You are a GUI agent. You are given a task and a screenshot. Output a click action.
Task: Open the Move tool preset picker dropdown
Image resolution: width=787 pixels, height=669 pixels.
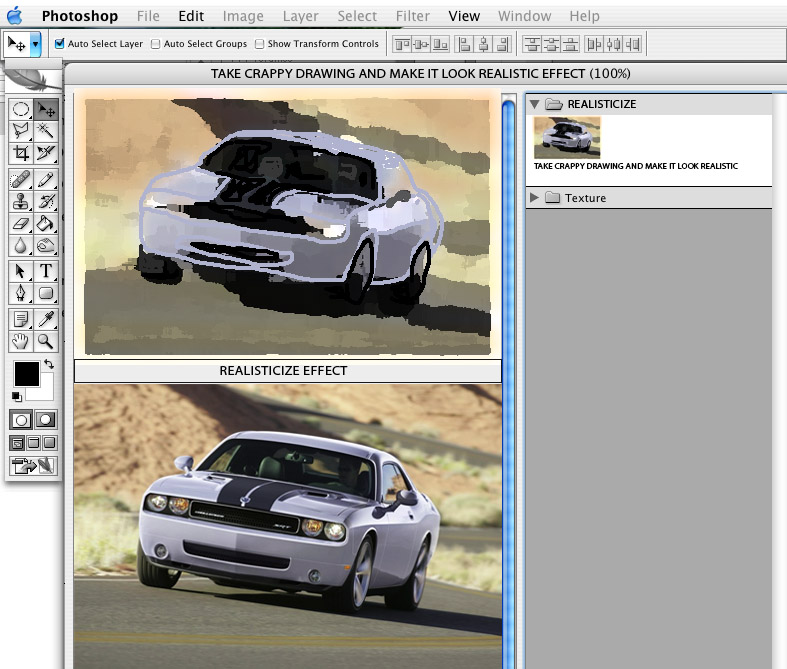35,44
